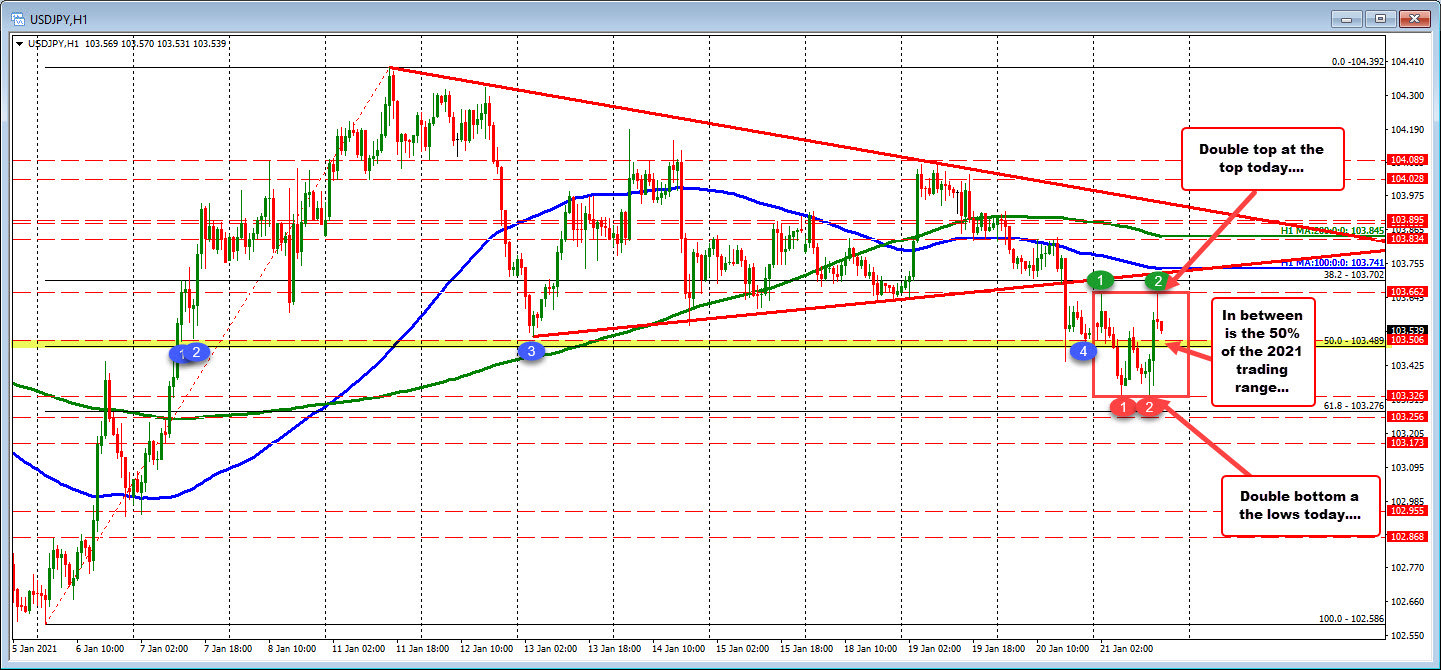Click the red 103.895 price tag

pos(1408,220)
